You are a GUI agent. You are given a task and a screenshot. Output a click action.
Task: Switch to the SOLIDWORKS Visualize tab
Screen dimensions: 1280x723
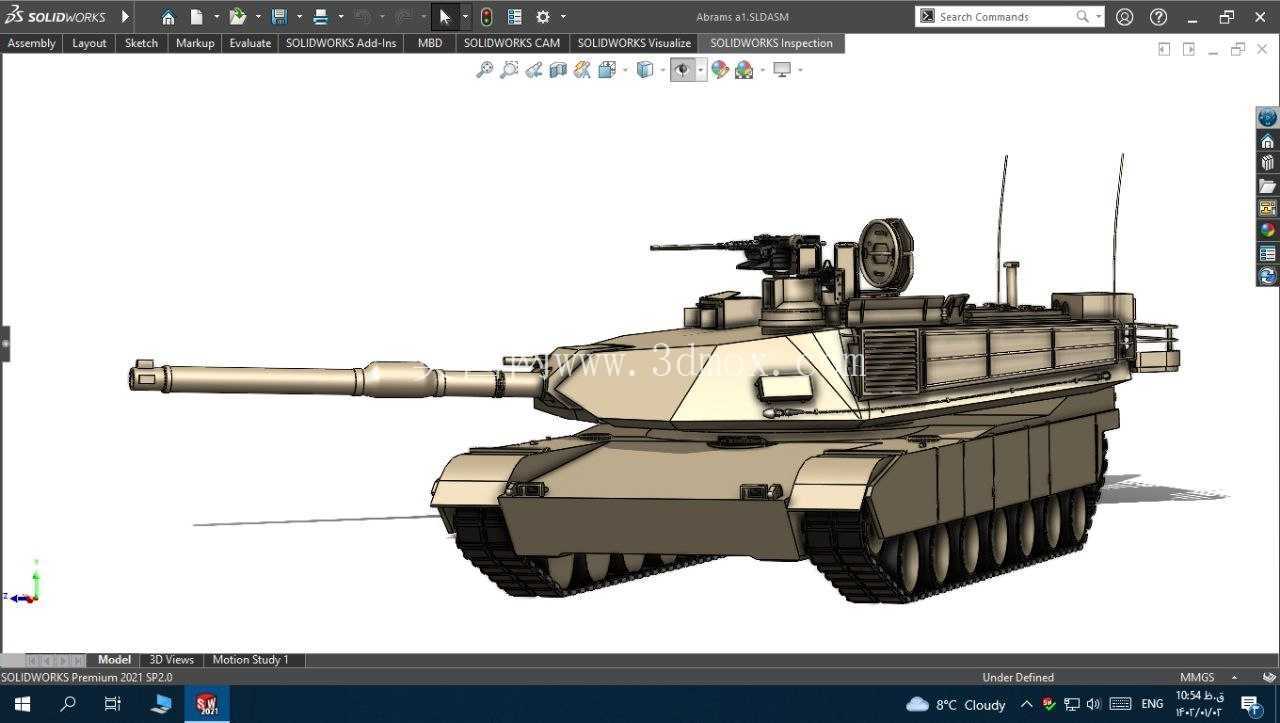coord(634,43)
